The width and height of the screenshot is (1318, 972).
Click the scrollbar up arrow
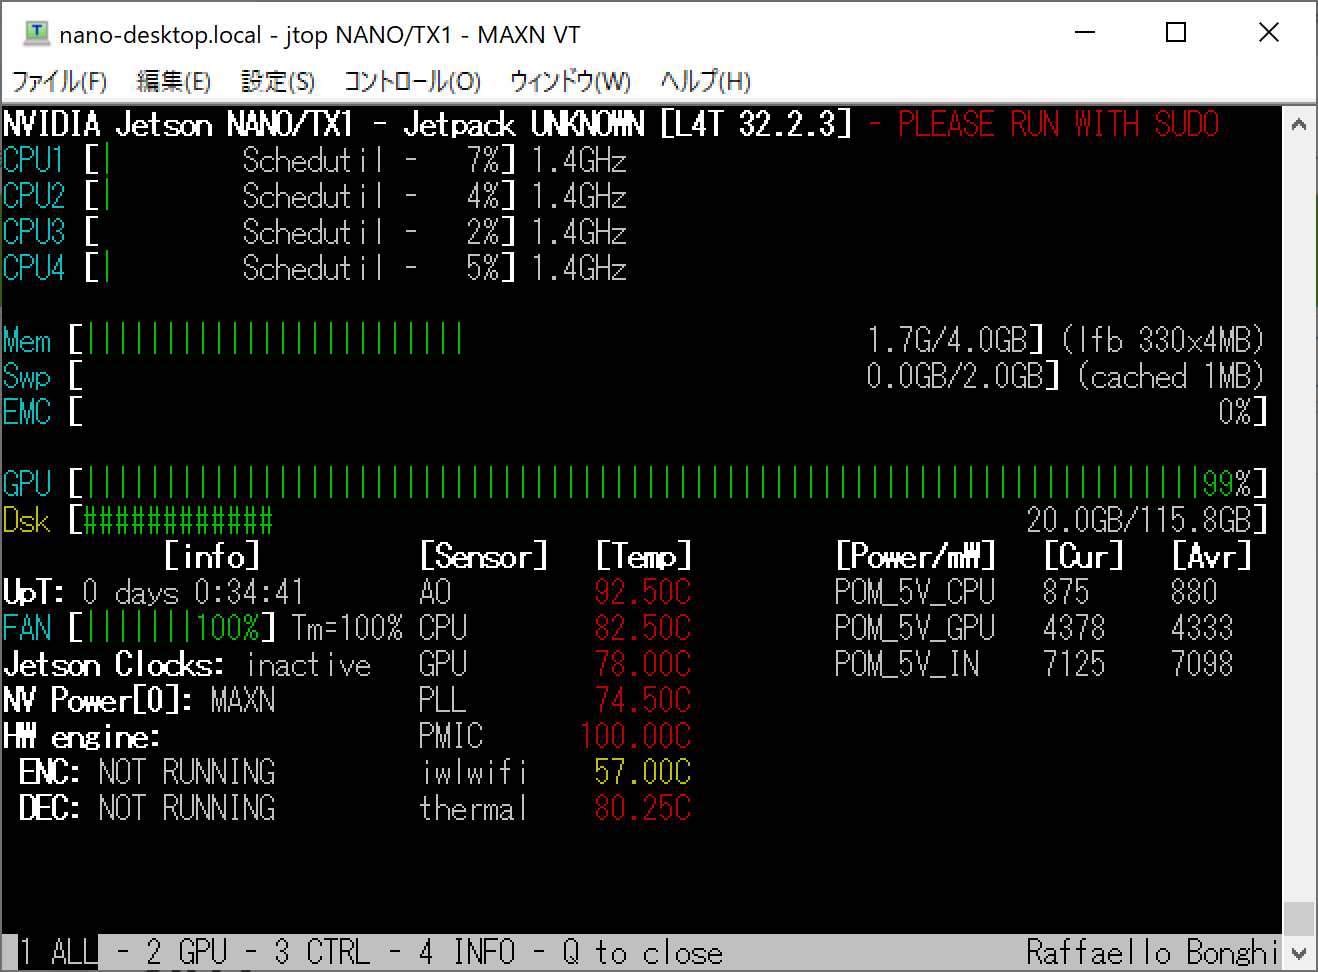(1300, 122)
